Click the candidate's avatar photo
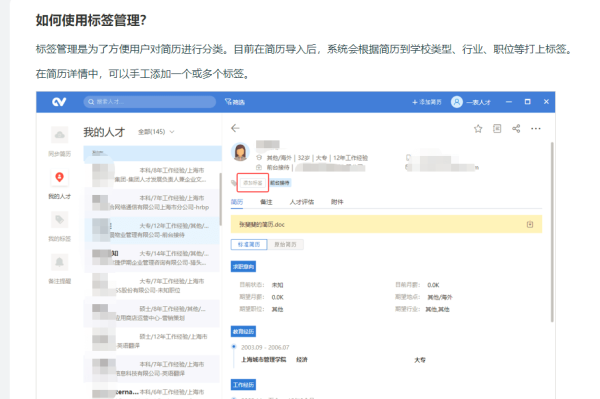The width and height of the screenshot is (600, 399). click(240, 151)
